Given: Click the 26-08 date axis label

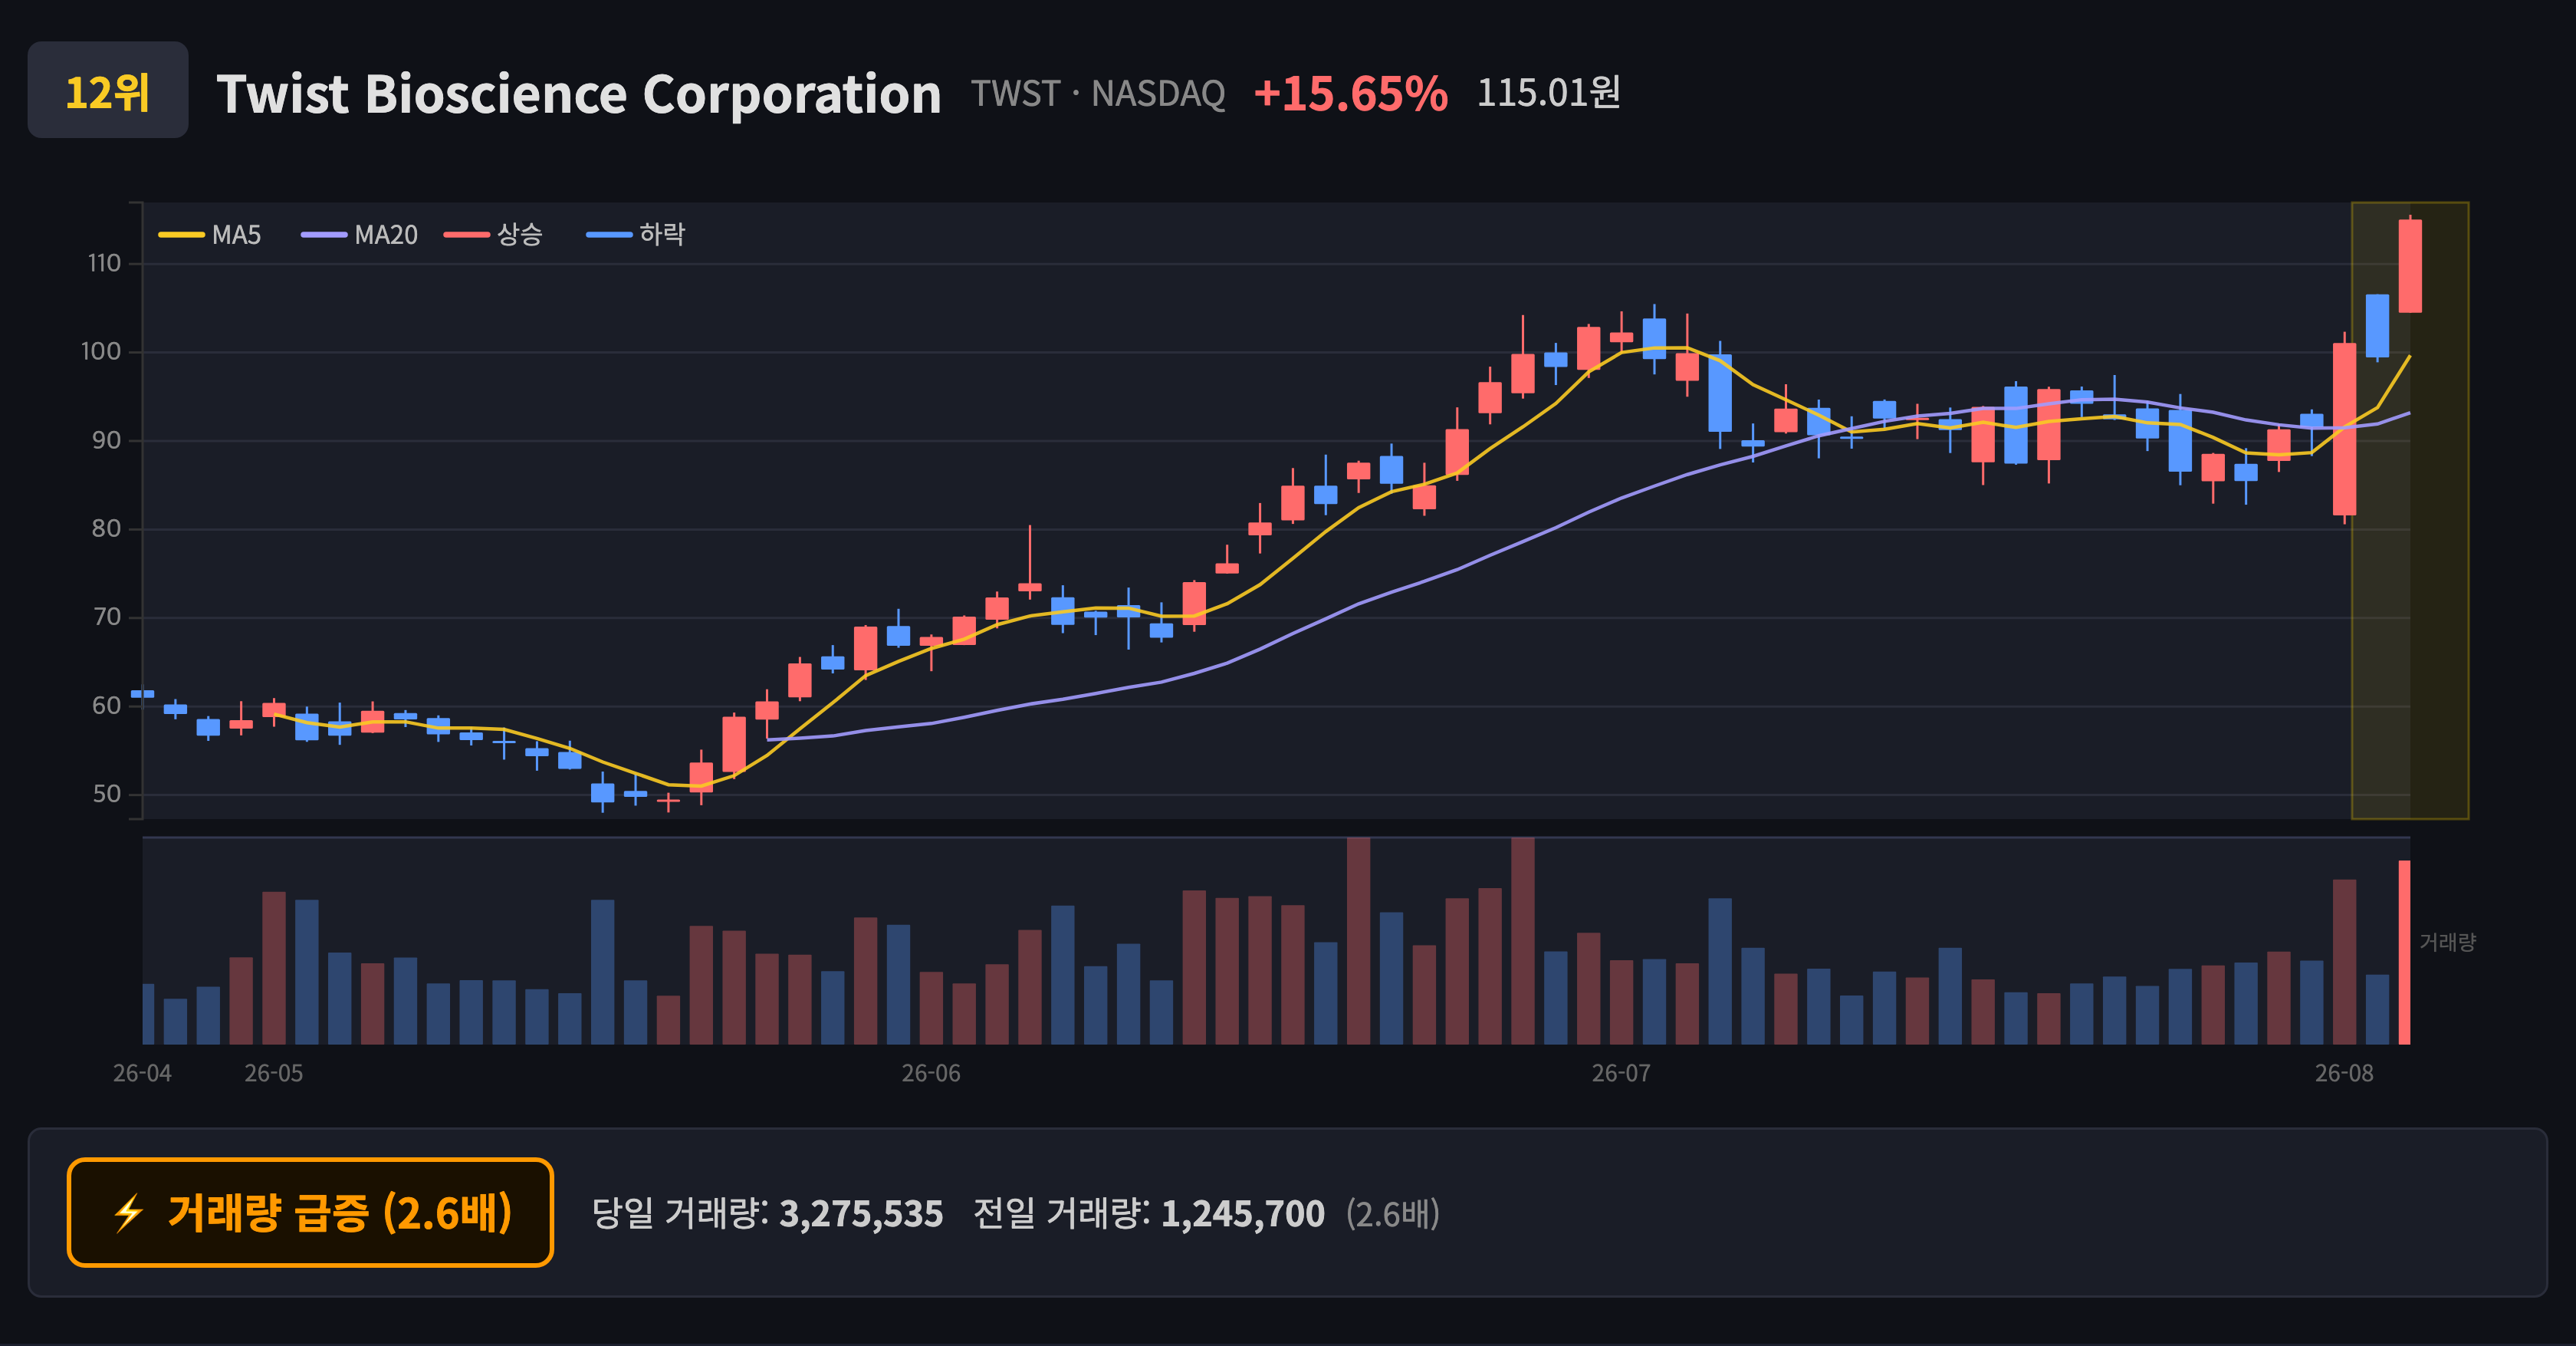Looking at the screenshot, I should (x=2344, y=1073).
